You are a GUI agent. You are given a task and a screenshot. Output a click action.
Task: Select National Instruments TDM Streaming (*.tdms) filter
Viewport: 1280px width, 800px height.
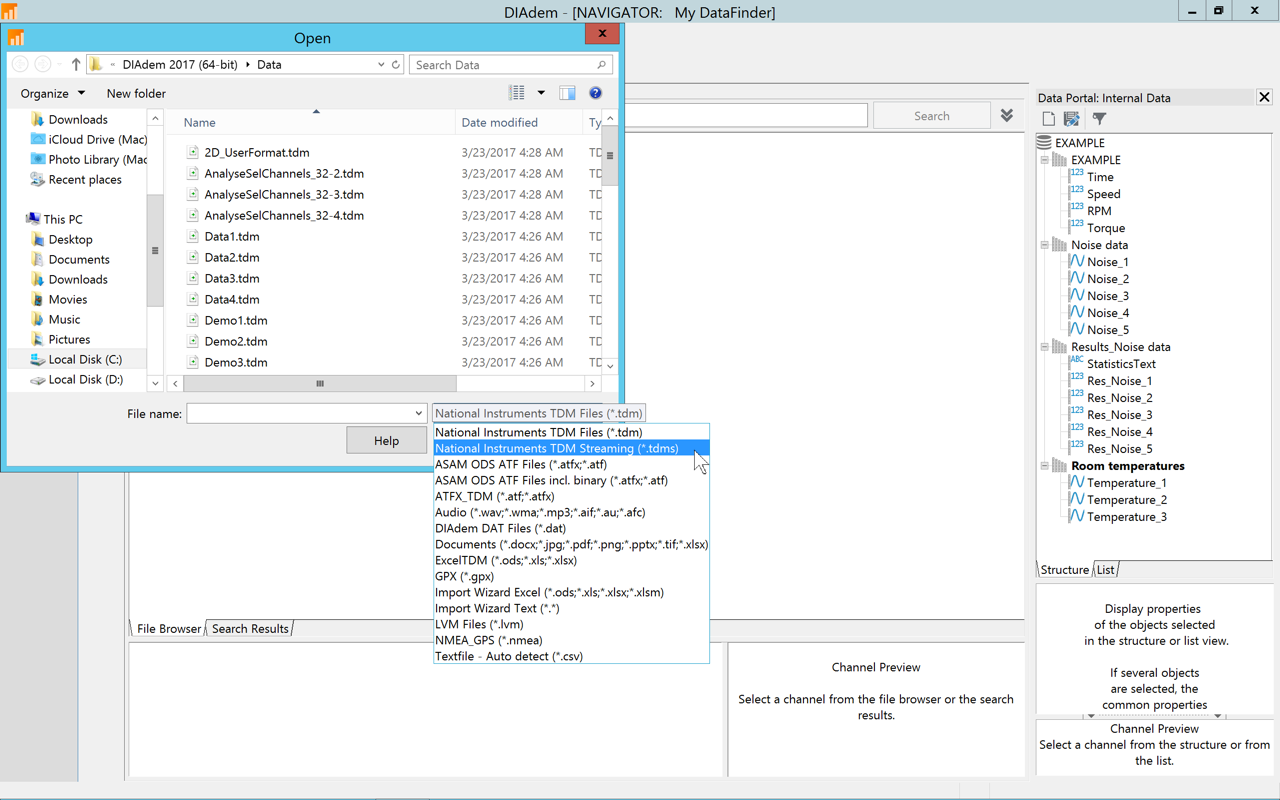tap(571, 448)
